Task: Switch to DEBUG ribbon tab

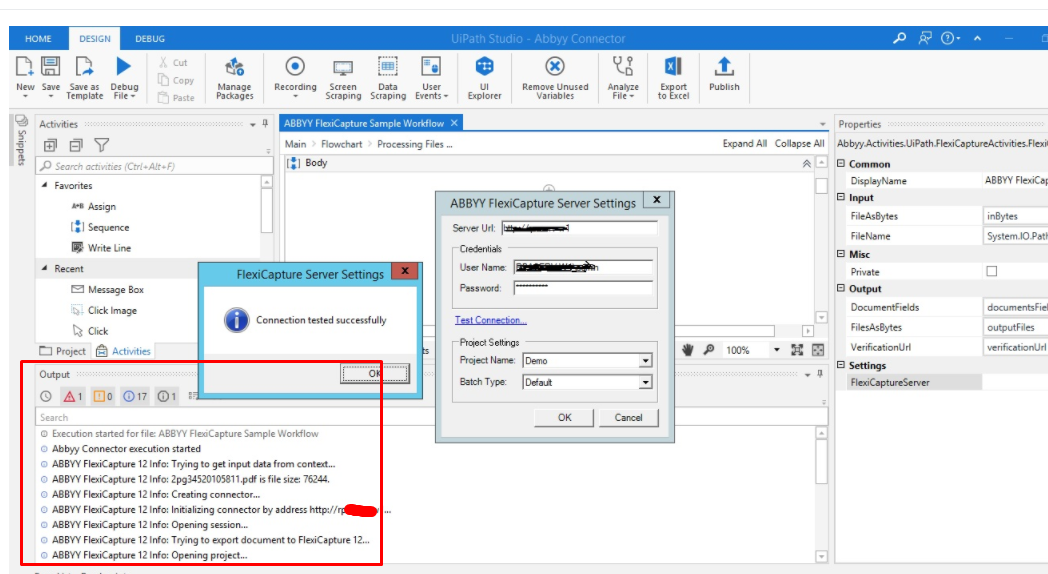Action: tap(150, 39)
